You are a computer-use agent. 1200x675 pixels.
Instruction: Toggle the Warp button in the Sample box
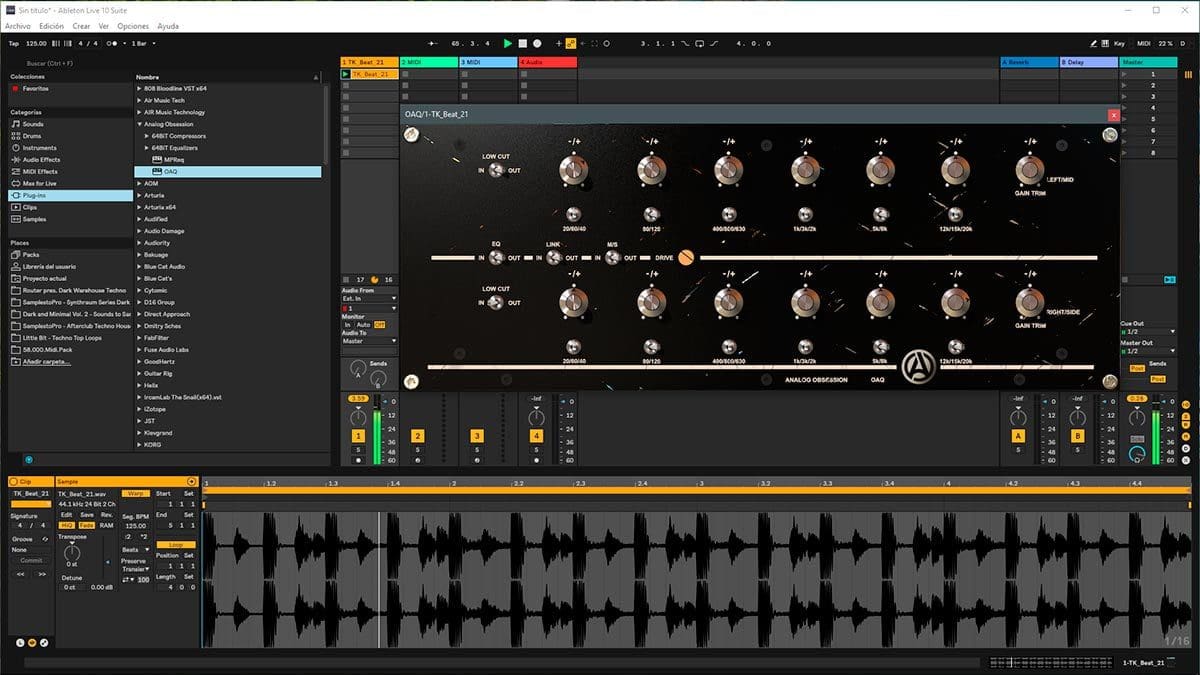coord(134,493)
